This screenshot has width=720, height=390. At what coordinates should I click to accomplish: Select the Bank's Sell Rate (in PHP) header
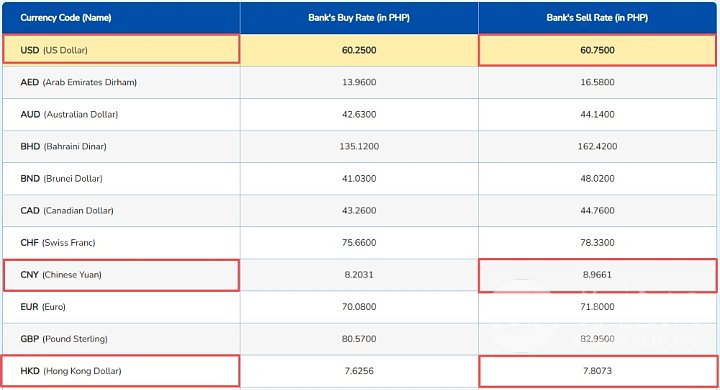click(x=597, y=18)
